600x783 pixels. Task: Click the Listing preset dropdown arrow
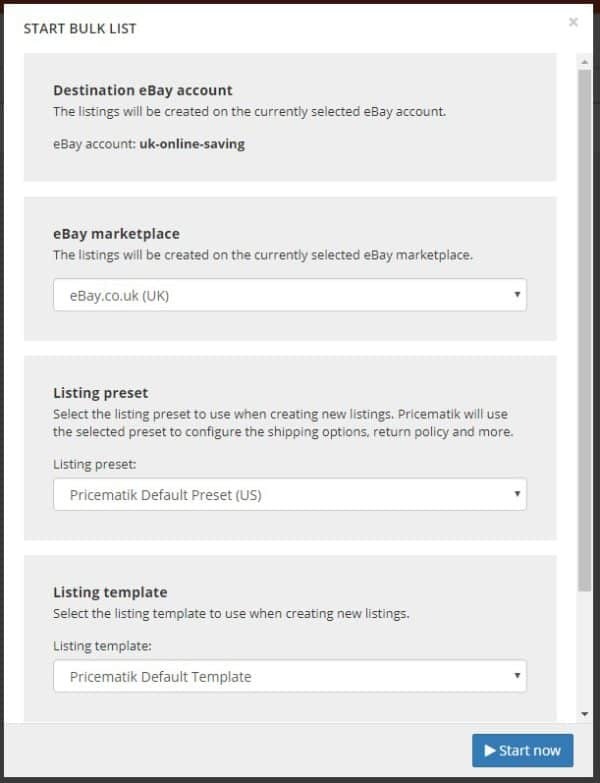(x=517, y=494)
